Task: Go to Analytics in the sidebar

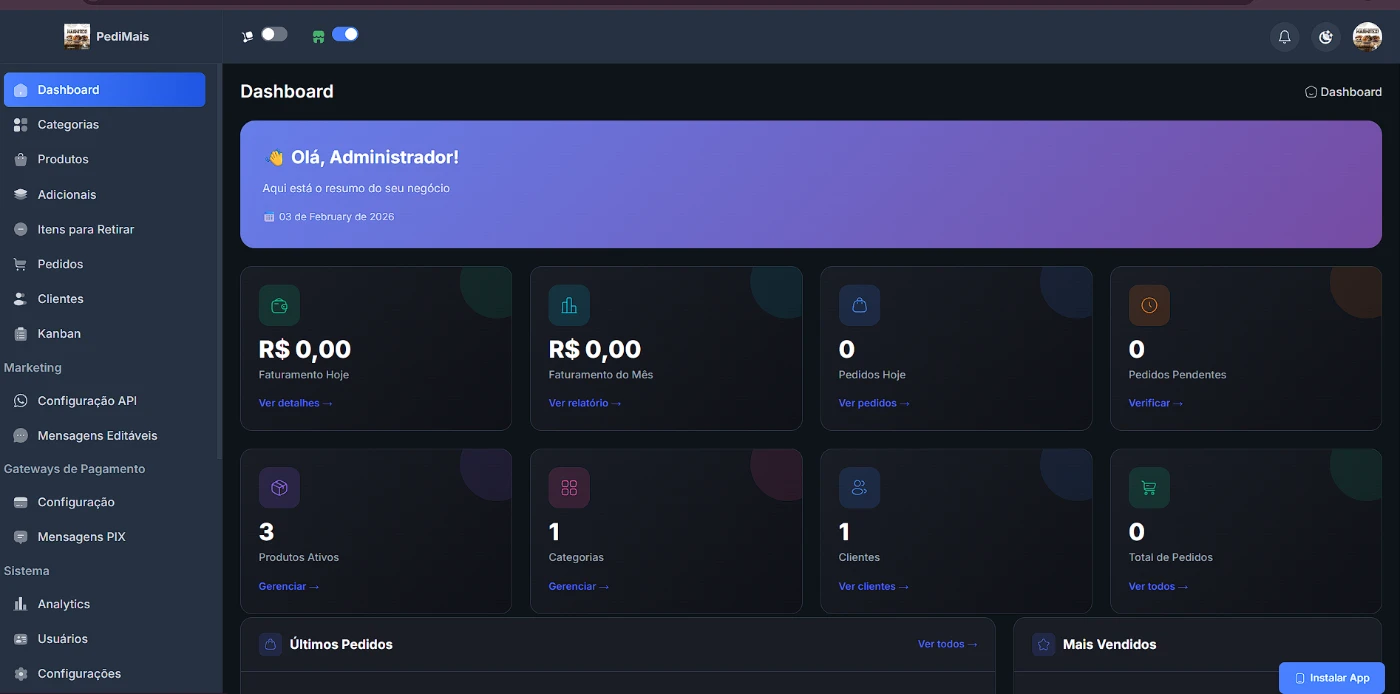Action: [63, 604]
